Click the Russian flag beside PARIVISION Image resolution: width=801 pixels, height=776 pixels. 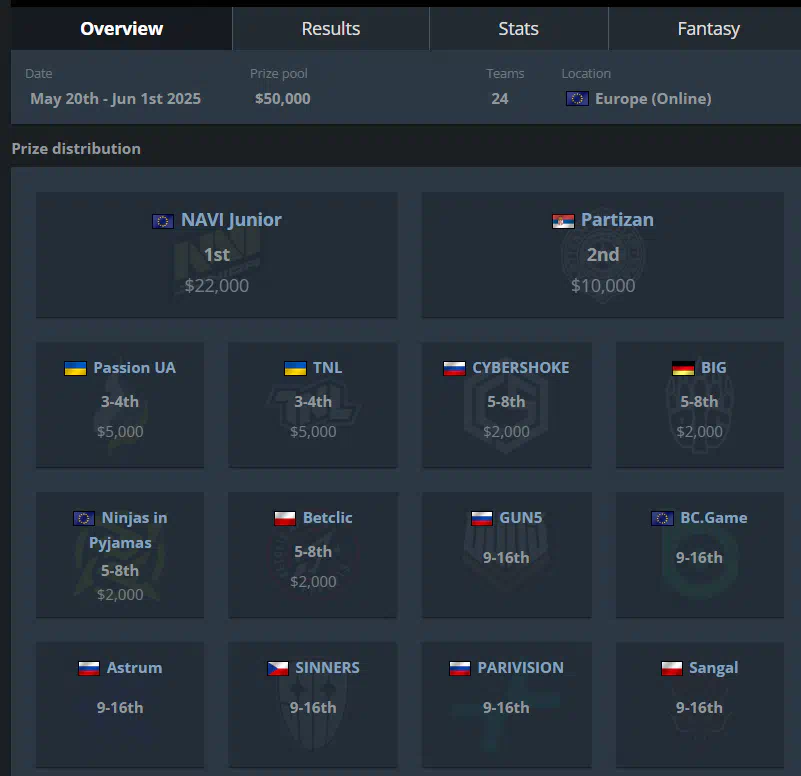click(x=460, y=668)
